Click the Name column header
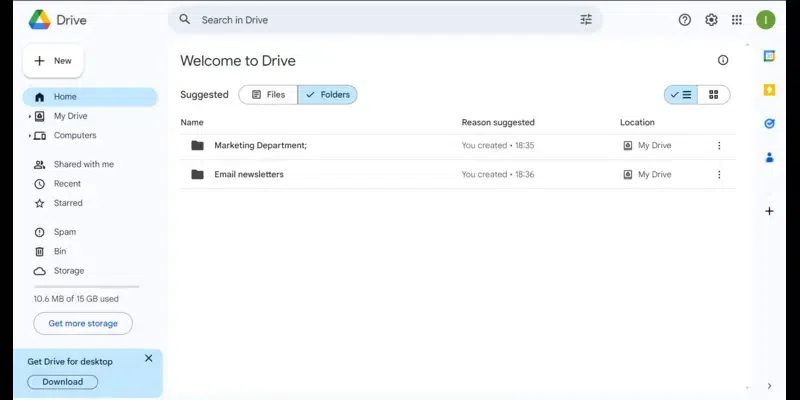The height and width of the screenshot is (400, 800). tap(192, 122)
